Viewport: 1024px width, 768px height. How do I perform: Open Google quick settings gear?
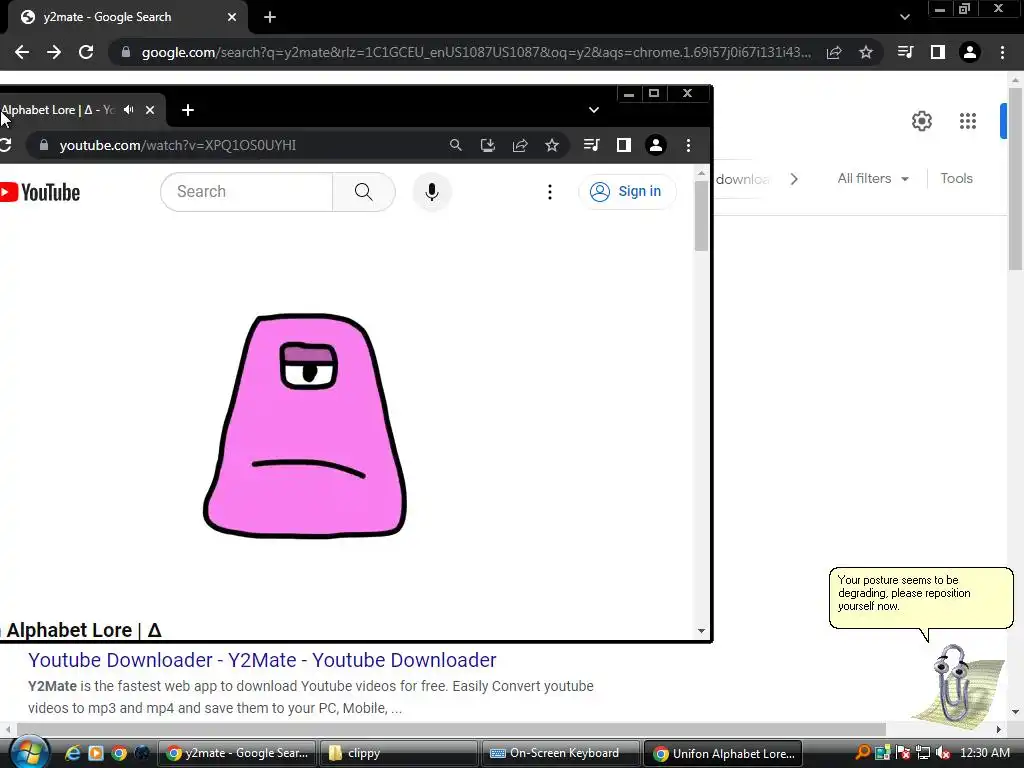[x=921, y=121]
